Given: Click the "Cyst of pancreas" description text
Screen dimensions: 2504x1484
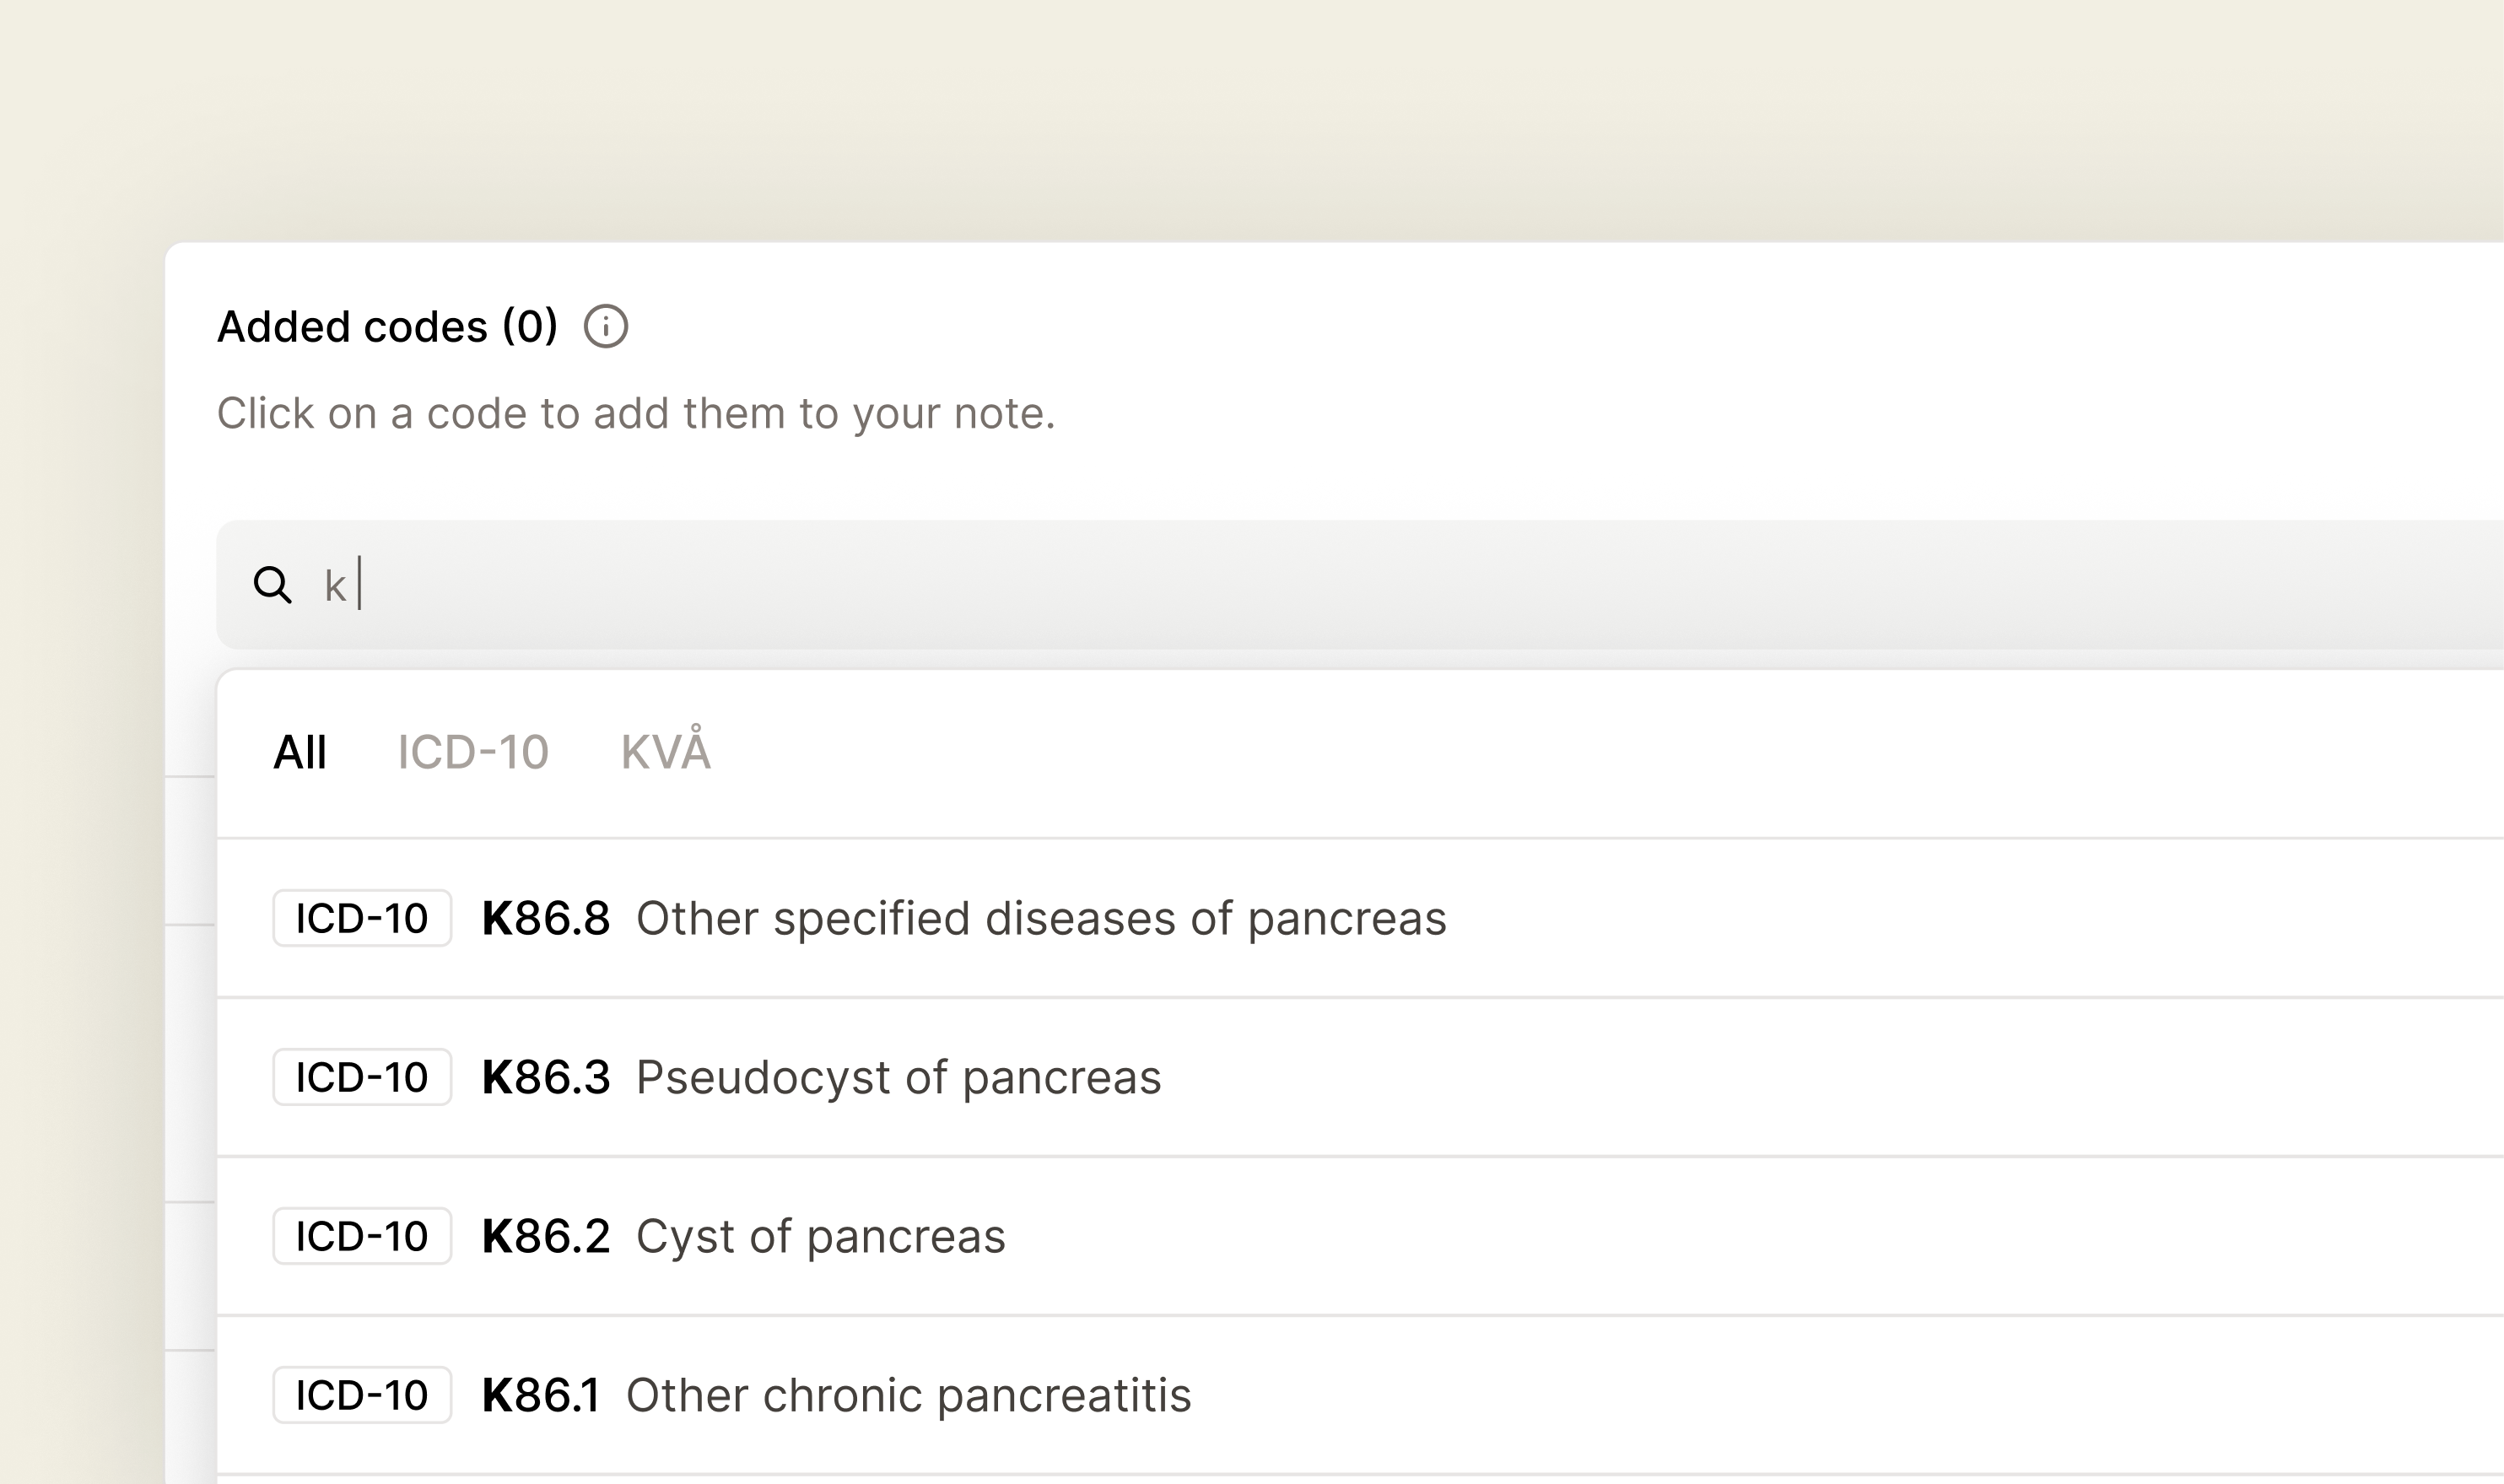Looking at the screenshot, I should (820, 1237).
